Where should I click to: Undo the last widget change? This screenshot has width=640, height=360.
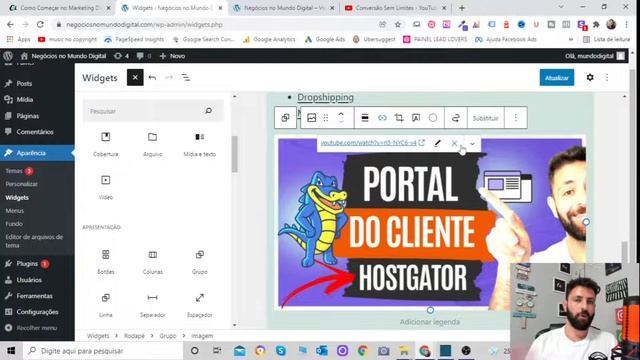152,78
